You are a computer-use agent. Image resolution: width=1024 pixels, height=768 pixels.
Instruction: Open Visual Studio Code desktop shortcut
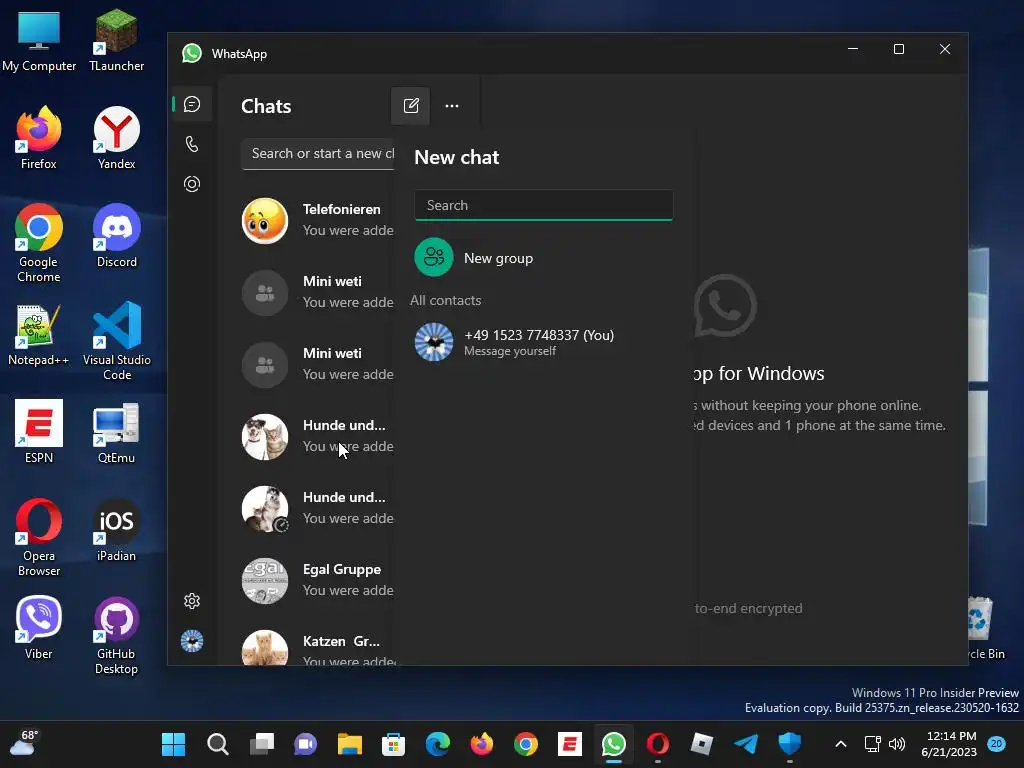click(116, 341)
